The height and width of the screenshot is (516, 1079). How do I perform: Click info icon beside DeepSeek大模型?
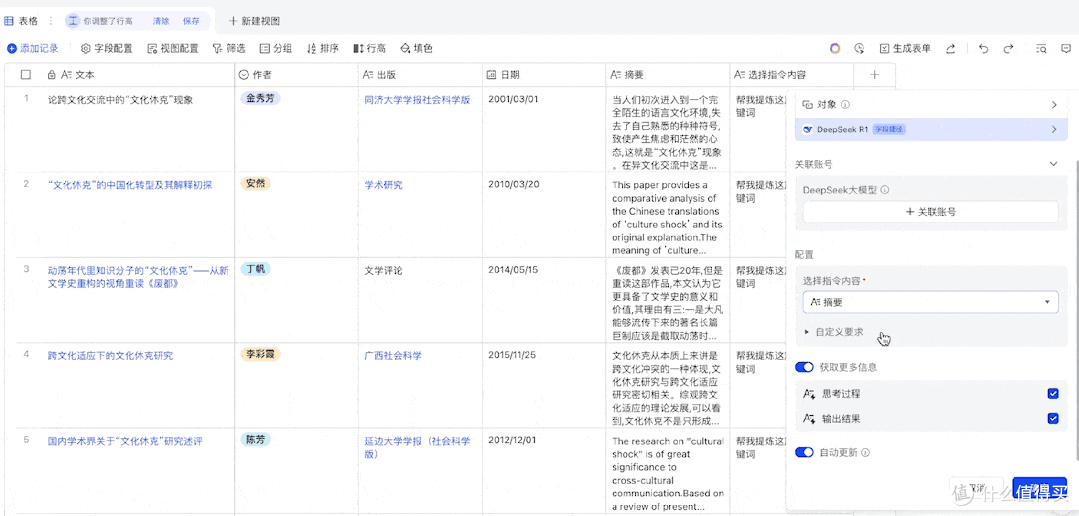point(885,190)
